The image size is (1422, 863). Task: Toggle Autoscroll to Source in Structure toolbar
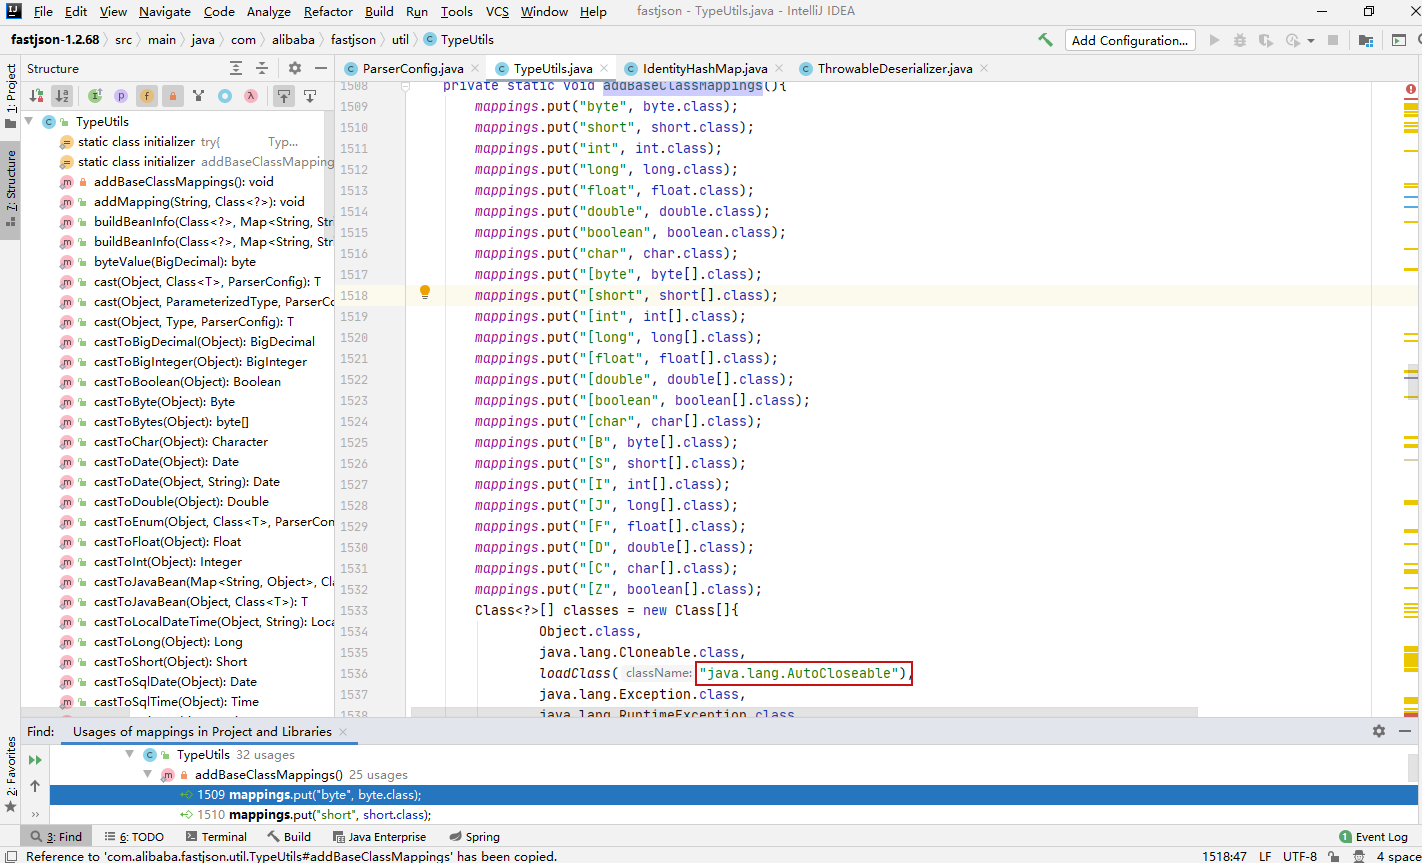(284, 96)
